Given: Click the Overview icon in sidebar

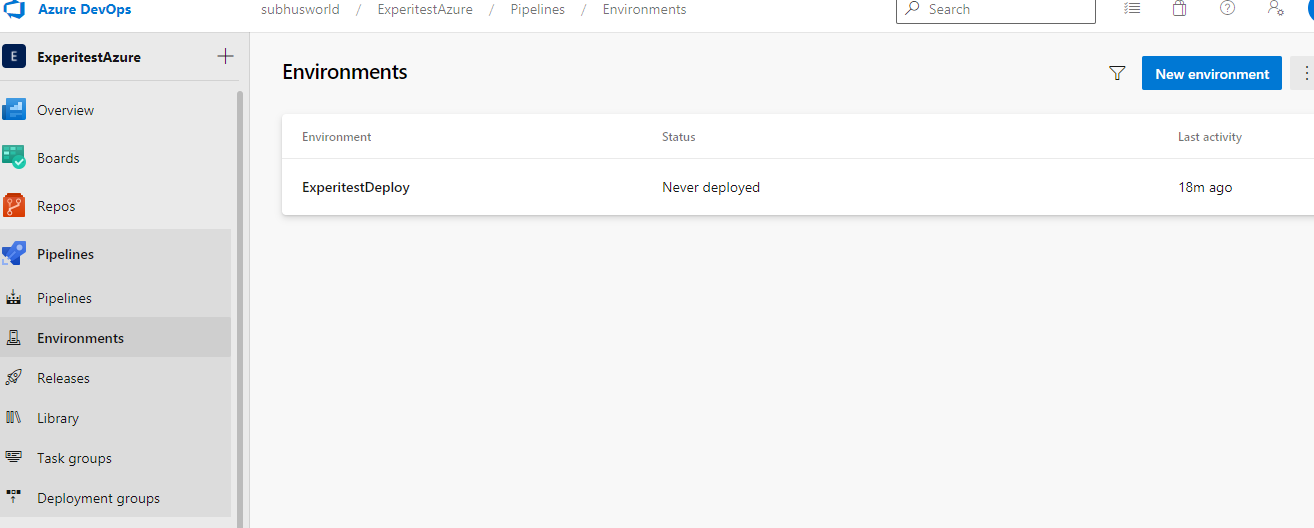Looking at the screenshot, I should coord(14,109).
